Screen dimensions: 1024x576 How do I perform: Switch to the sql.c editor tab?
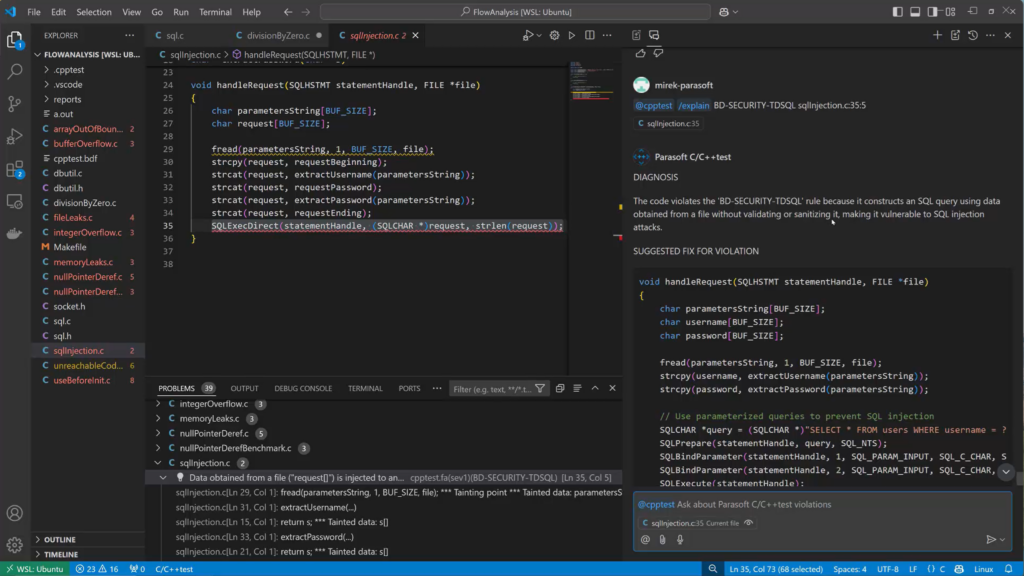click(174, 35)
